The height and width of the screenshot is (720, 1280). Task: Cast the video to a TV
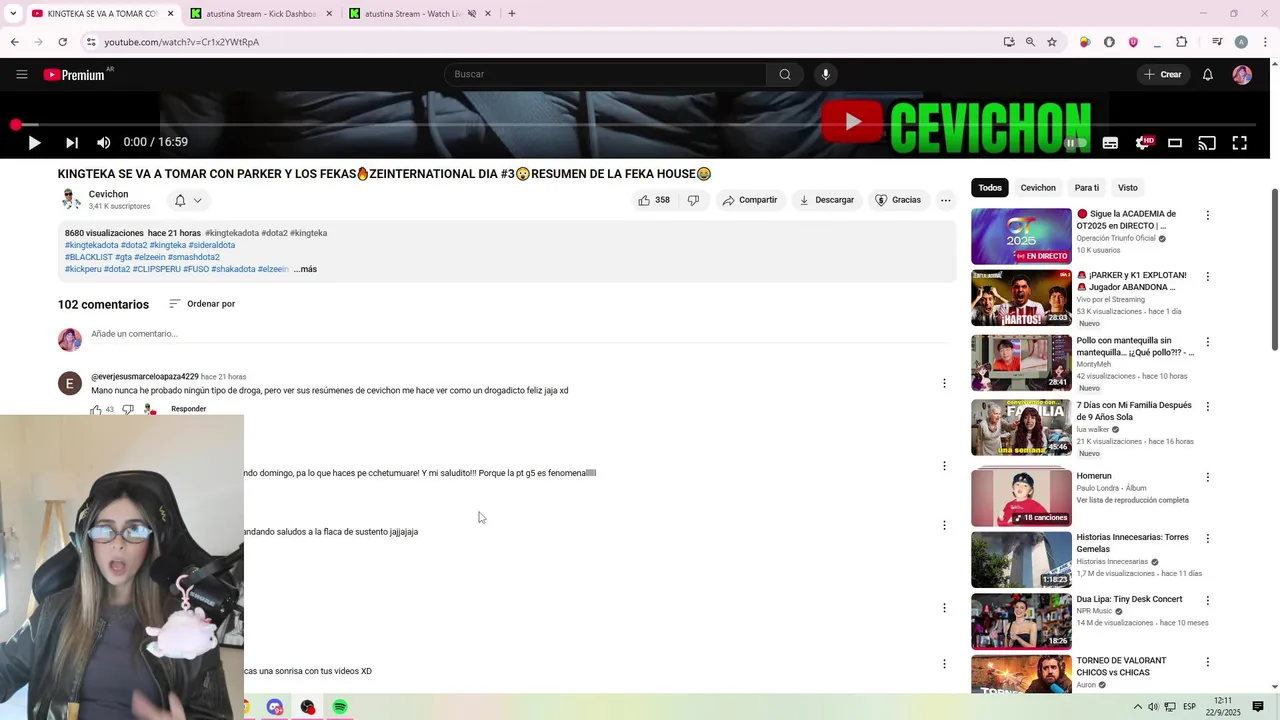coord(1207,143)
